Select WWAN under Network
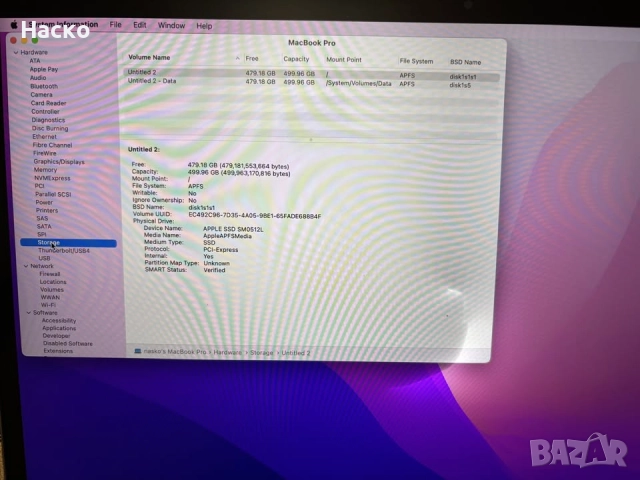Viewport: 640px width, 480px height. pyautogui.click(x=50, y=297)
